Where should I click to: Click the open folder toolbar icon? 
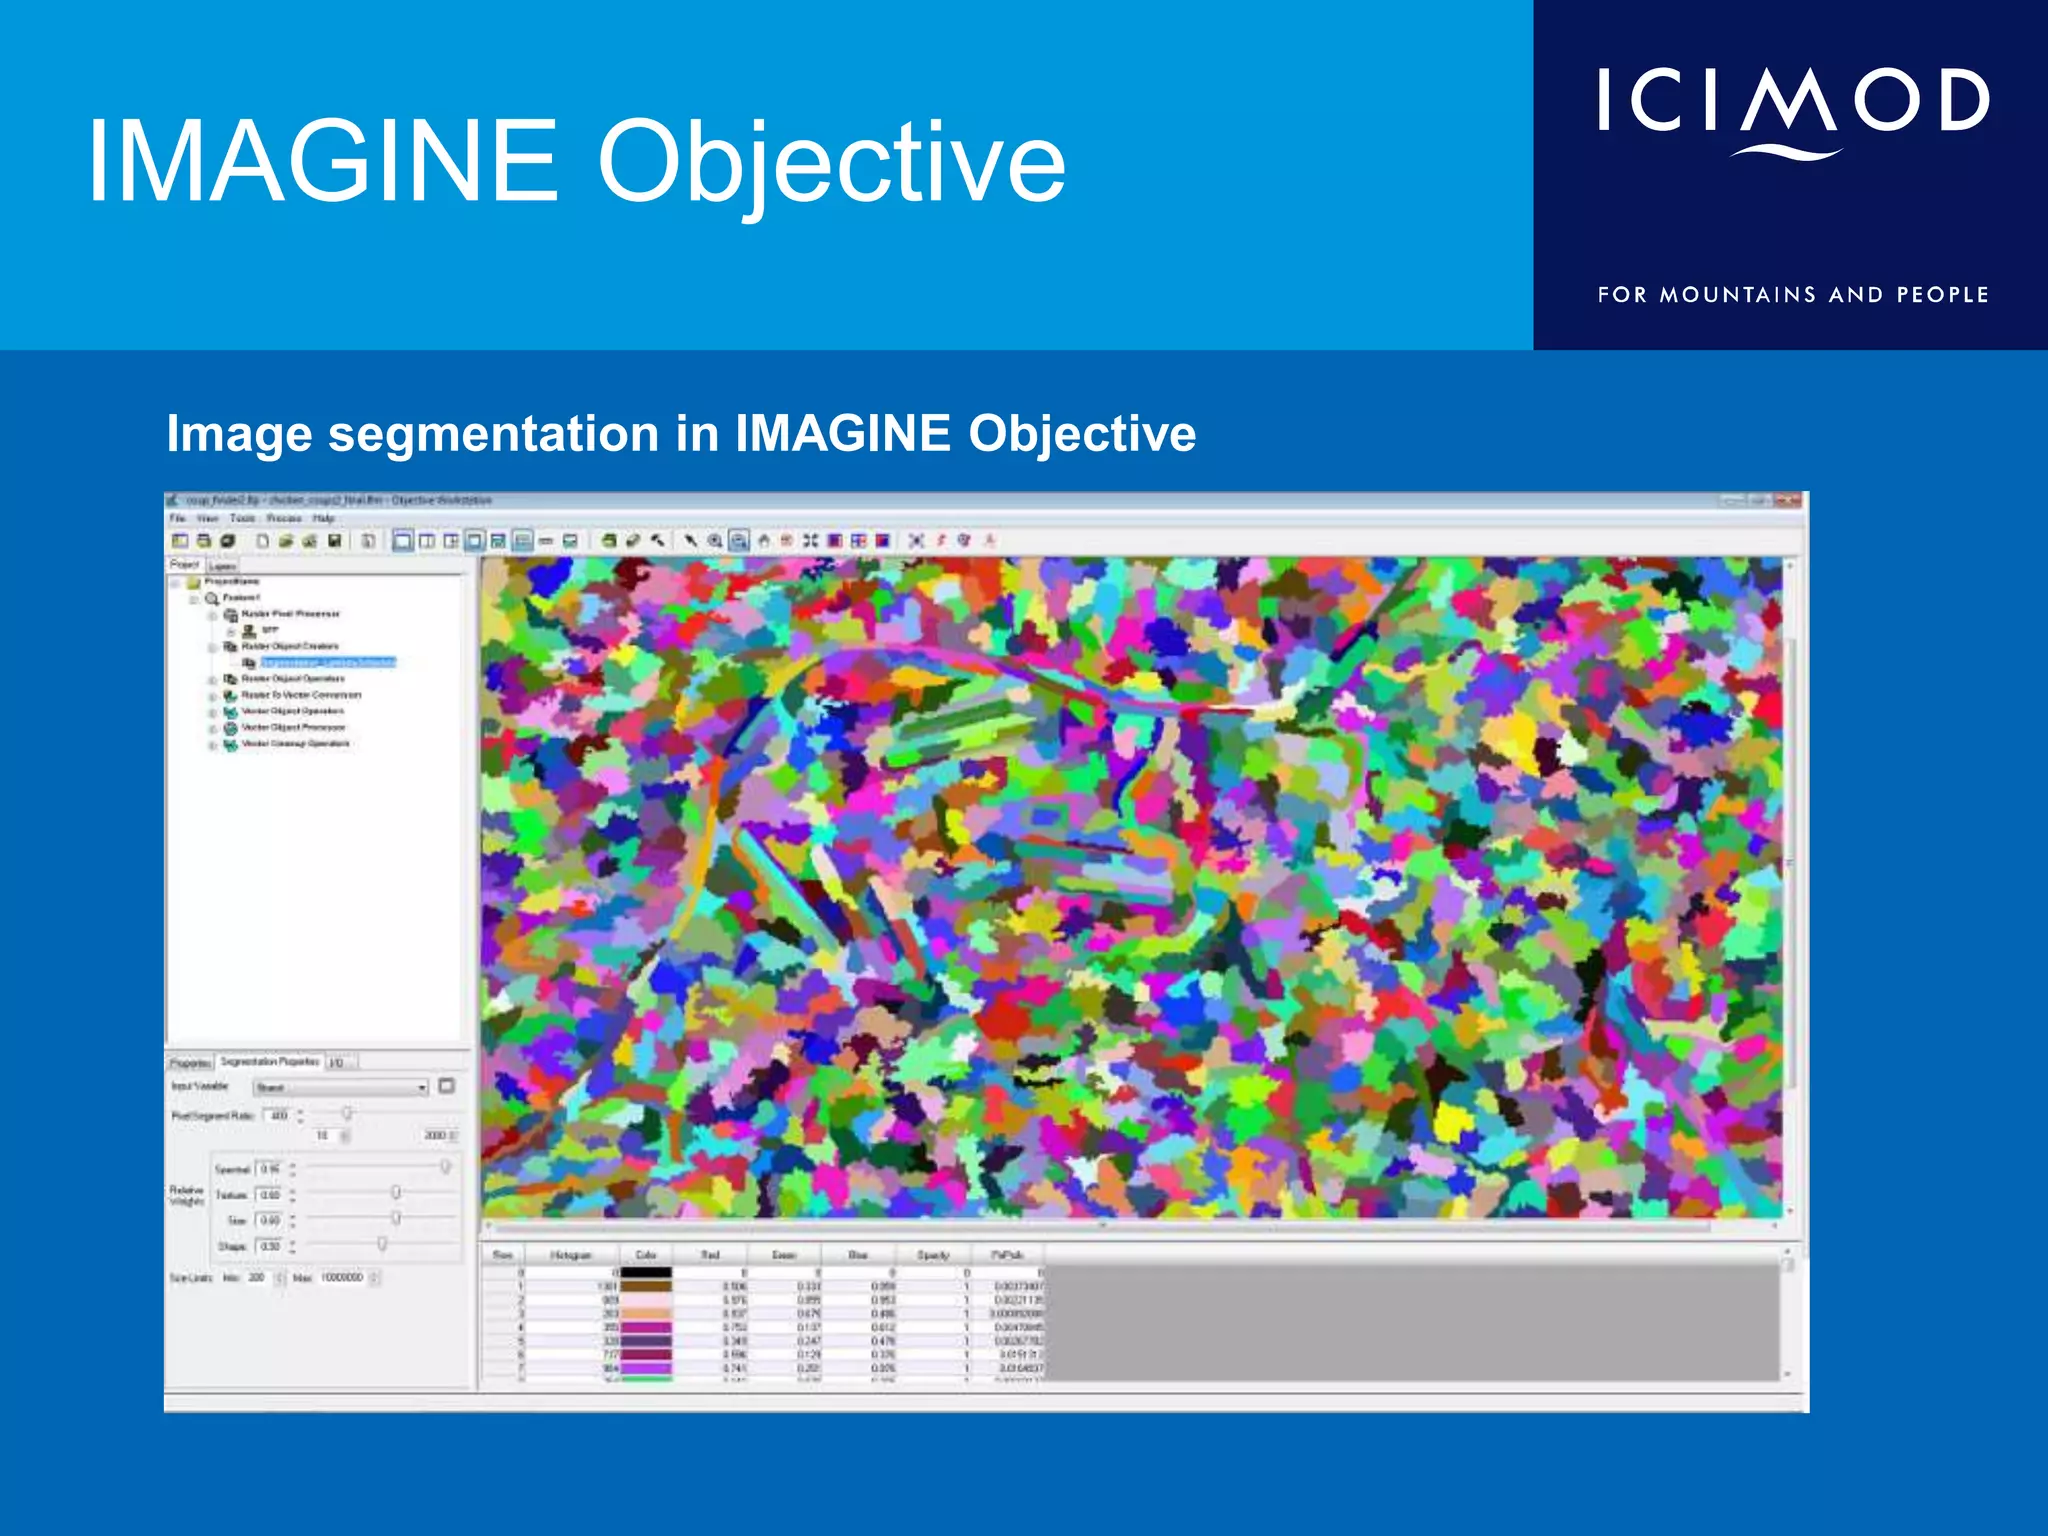point(286,541)
